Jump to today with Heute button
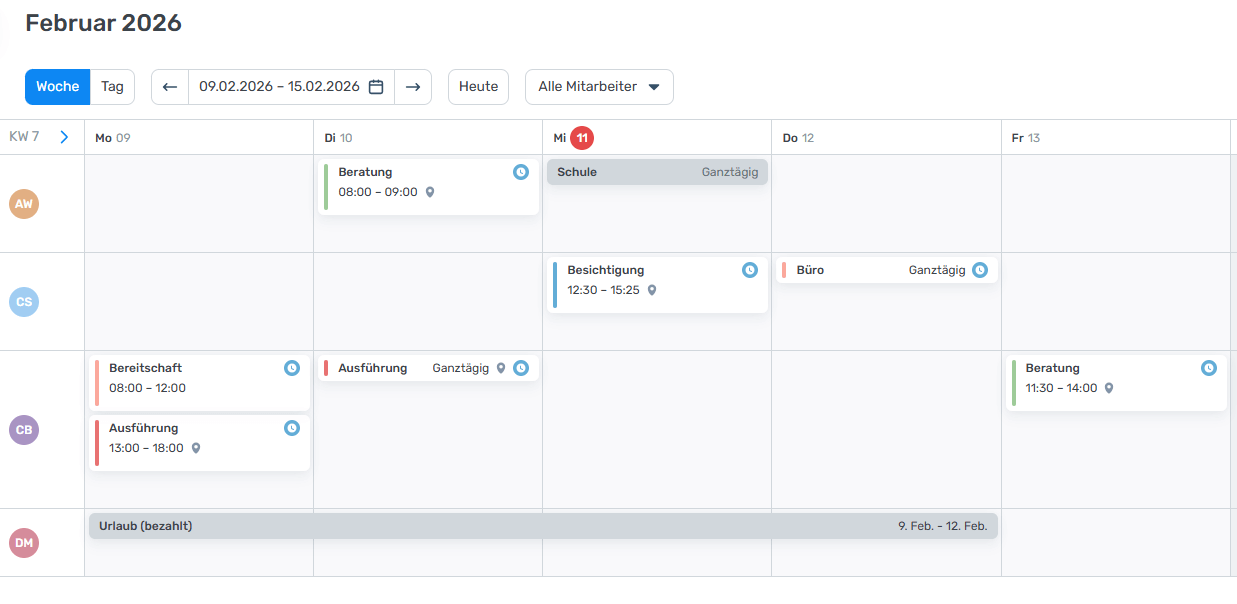Image resolution: width=1237 pixels, height=604 pixels. pyautogui.click(x=478, y=87)
